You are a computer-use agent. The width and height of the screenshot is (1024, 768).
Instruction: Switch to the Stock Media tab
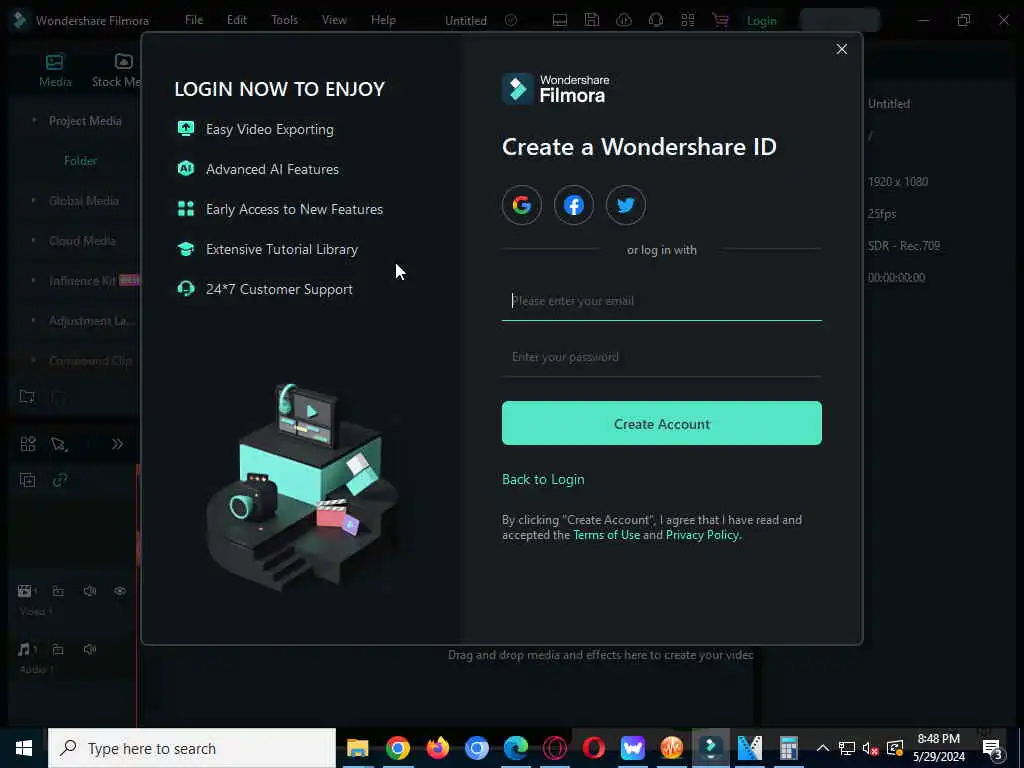[x=117, y=71]
